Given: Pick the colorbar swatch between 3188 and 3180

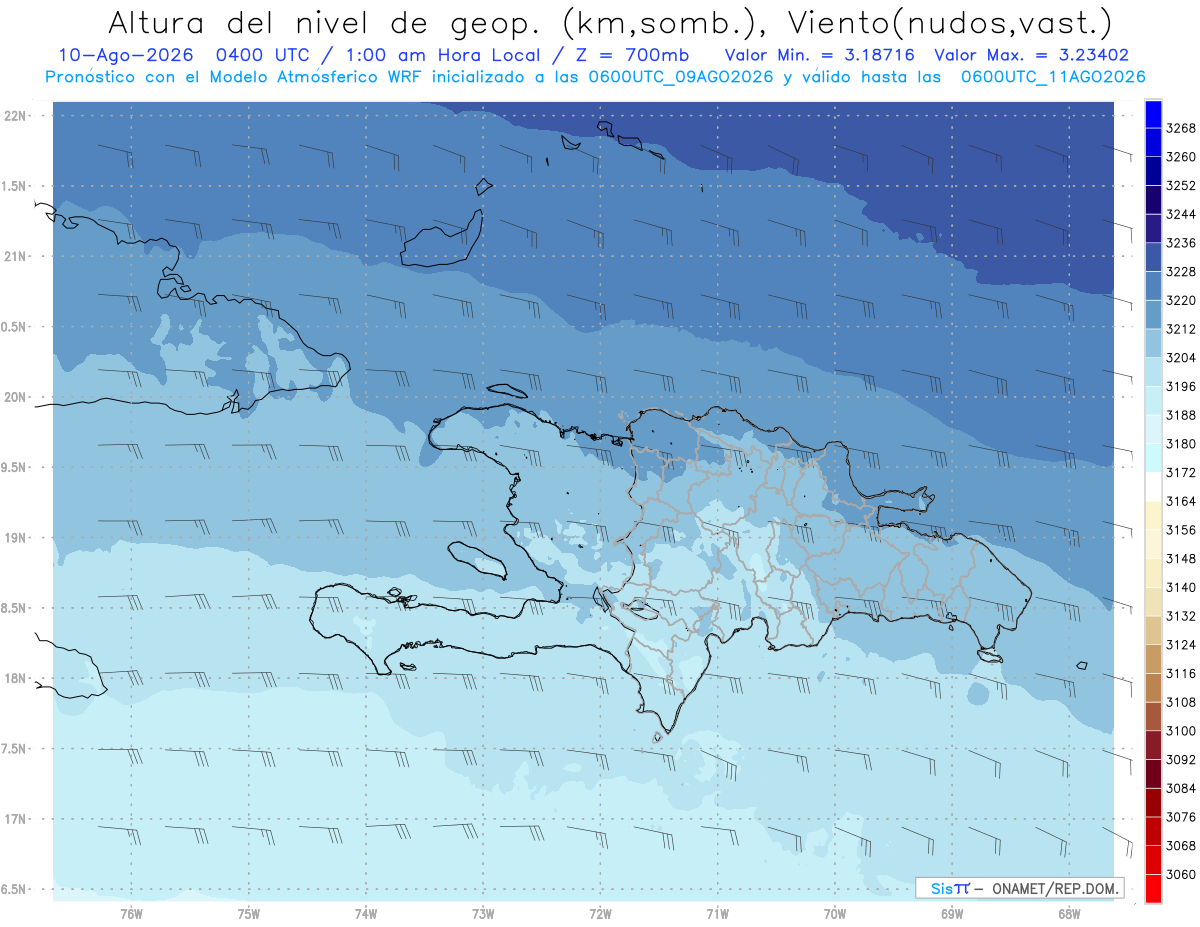Looking at the screenshot, I should point(1153,430).
